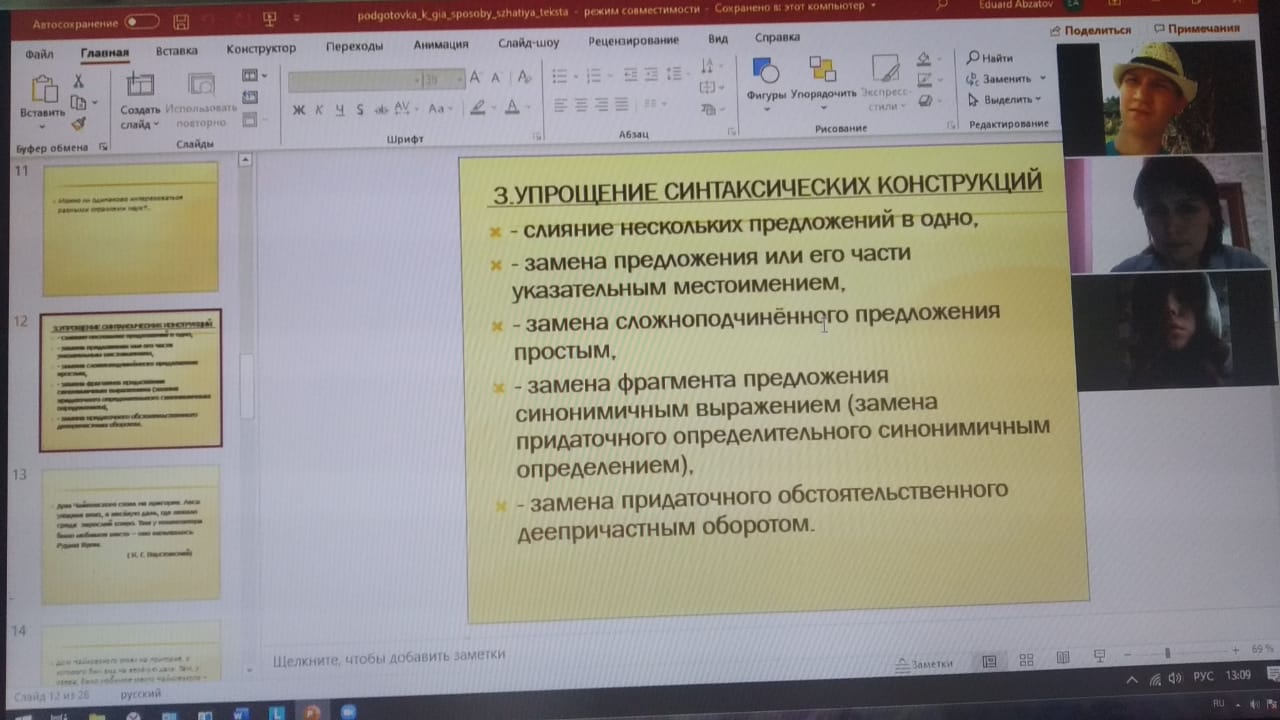Expand the Заменить dropdown arrow

(x=1043, y=78)
